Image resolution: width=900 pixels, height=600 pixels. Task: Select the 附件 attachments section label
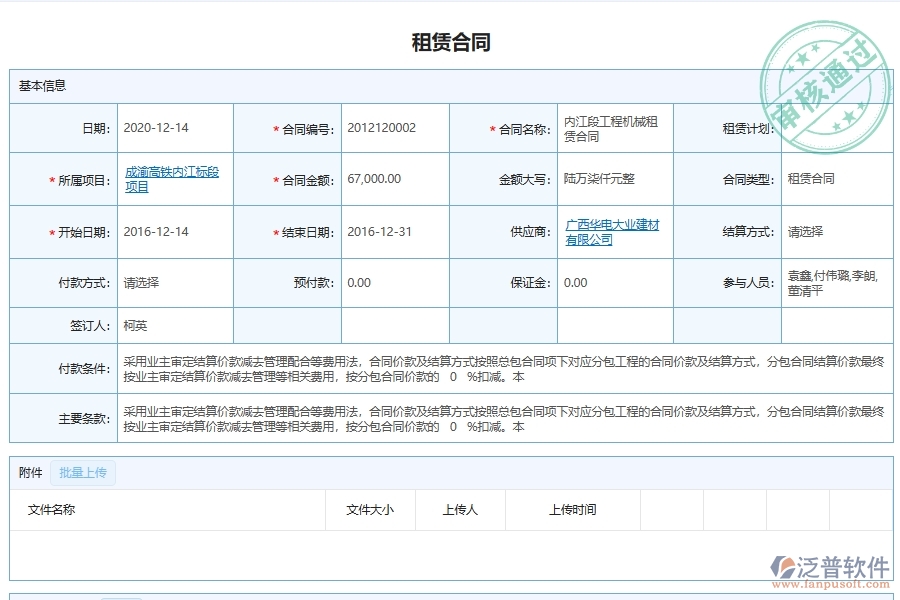[x=28, y=473]
